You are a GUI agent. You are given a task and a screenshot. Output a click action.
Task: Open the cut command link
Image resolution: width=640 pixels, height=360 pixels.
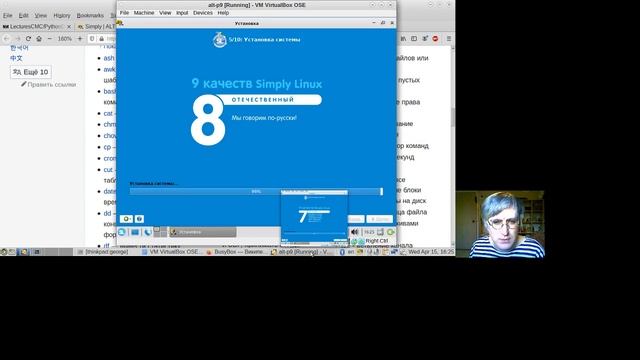coord(108,170)
